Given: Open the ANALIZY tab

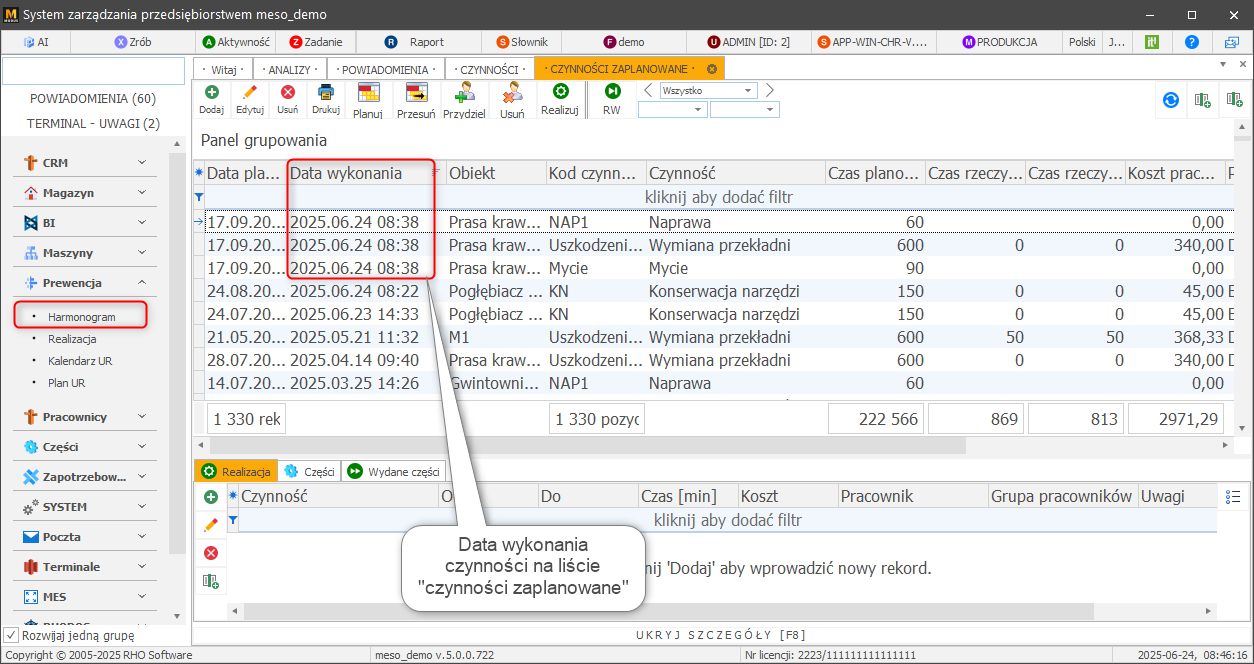Looking at the screenshot, I should (289, 69).
